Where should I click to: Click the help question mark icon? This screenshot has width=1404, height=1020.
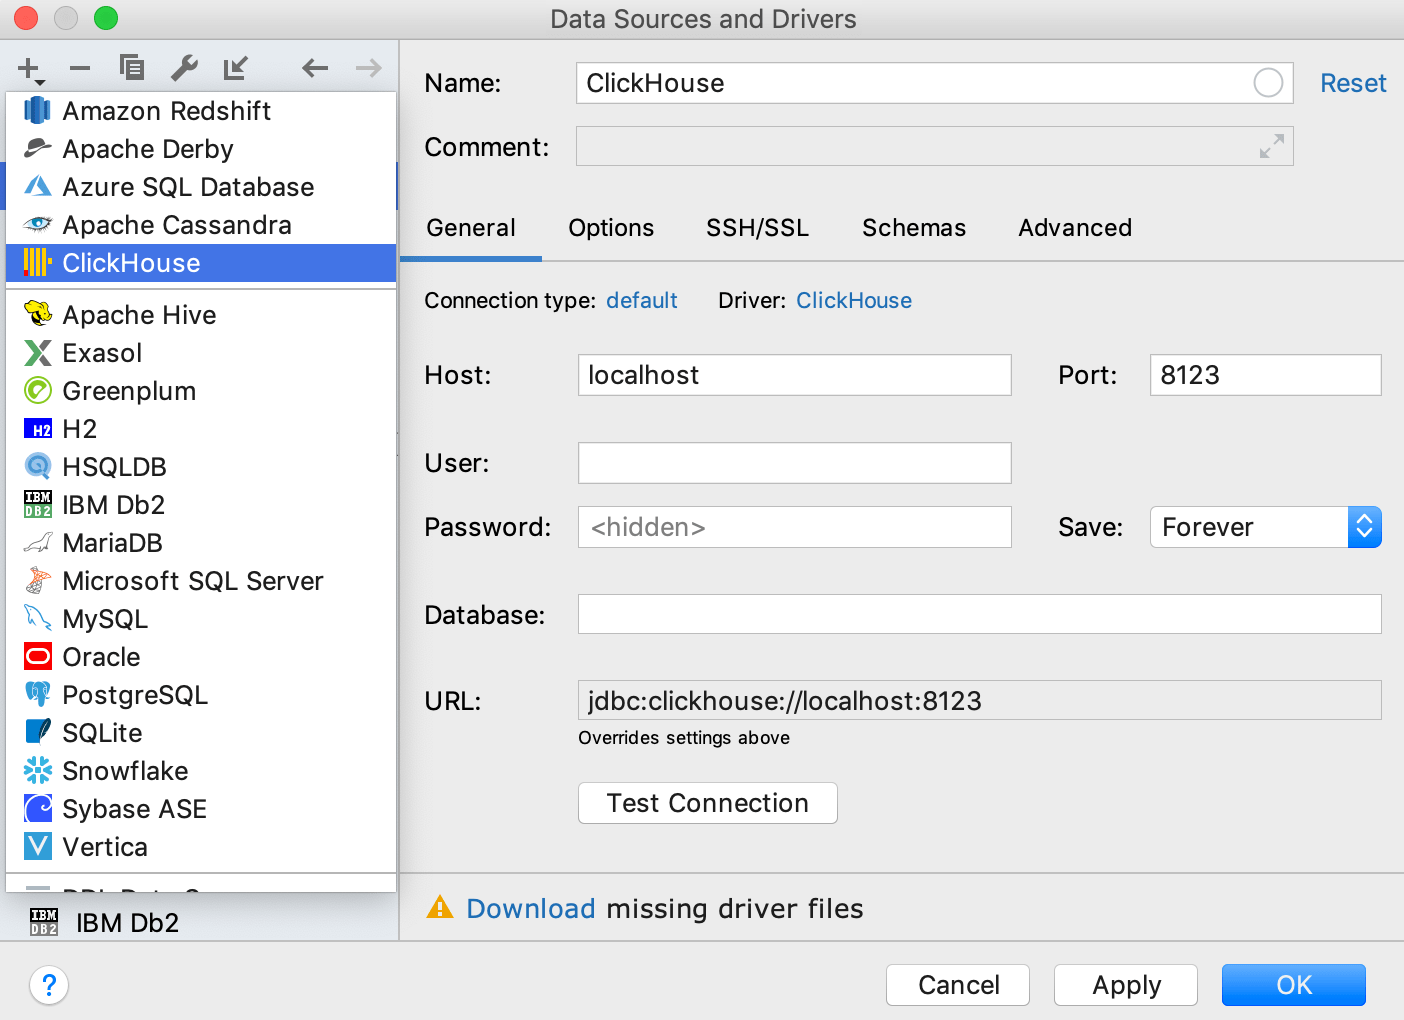coord(49,985)
